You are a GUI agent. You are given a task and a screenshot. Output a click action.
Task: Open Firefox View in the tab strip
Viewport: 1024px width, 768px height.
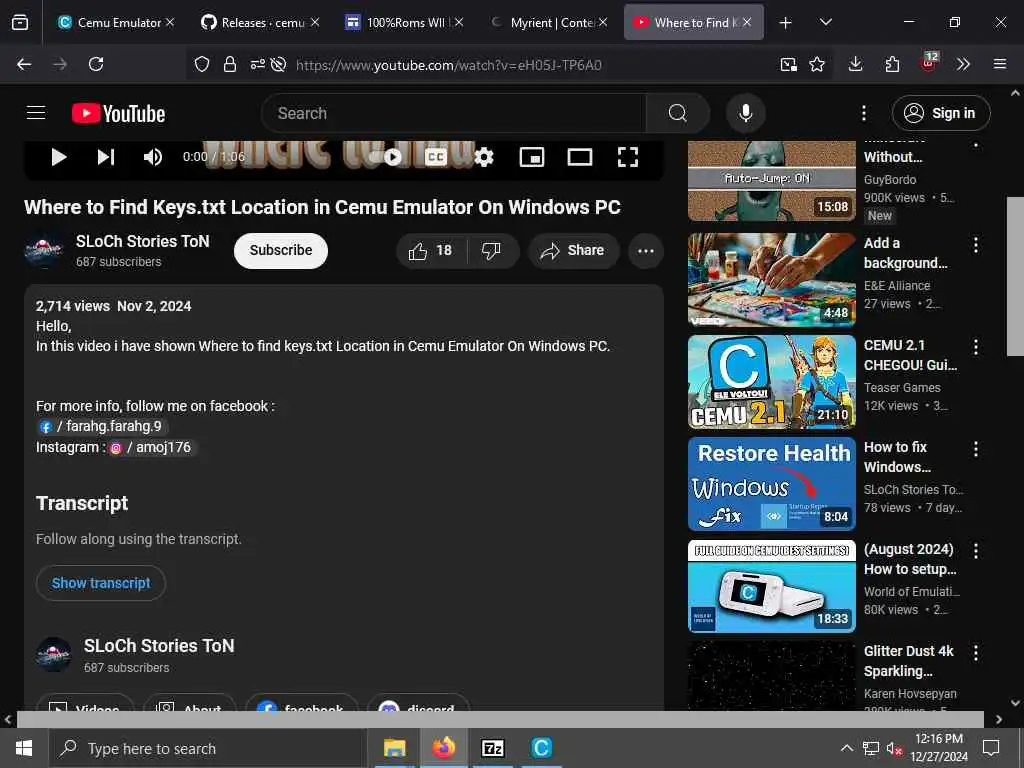coord(20,22)
